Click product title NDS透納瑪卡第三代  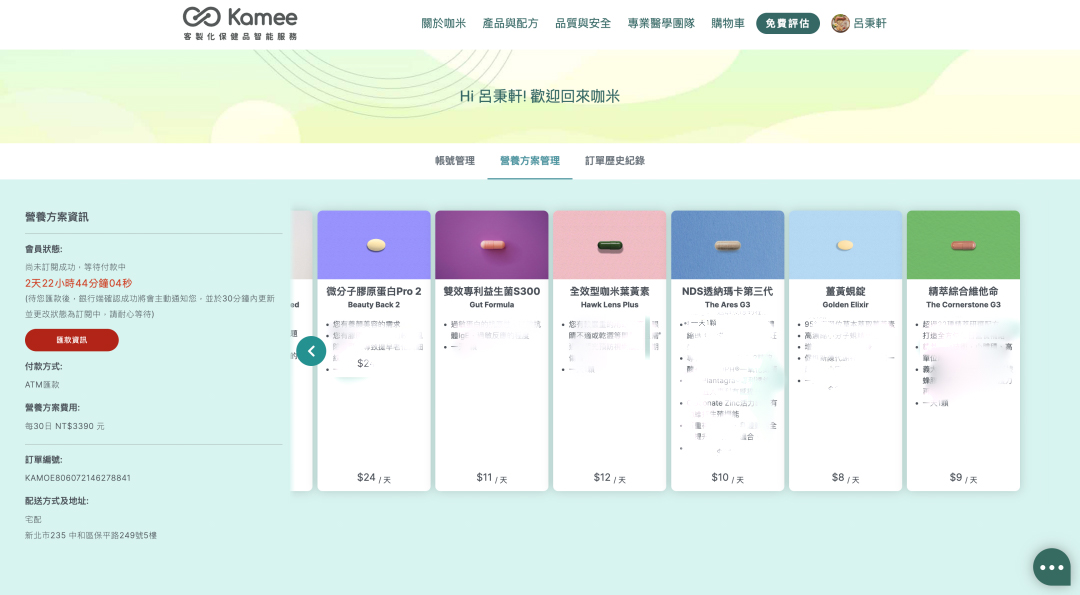[727, 291]
